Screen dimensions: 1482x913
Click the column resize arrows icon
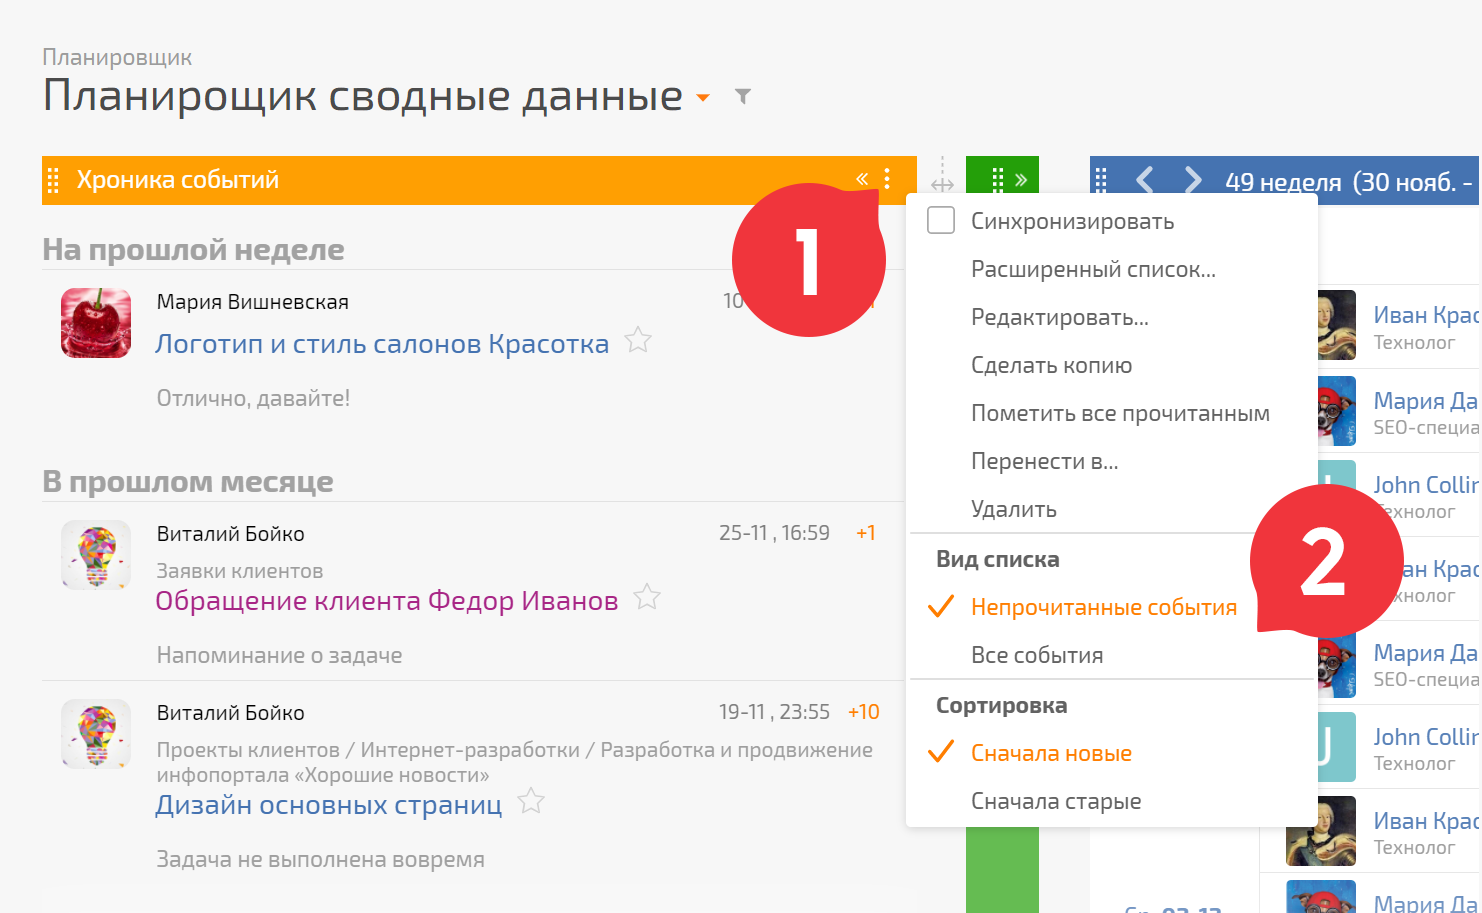(942, 185)
